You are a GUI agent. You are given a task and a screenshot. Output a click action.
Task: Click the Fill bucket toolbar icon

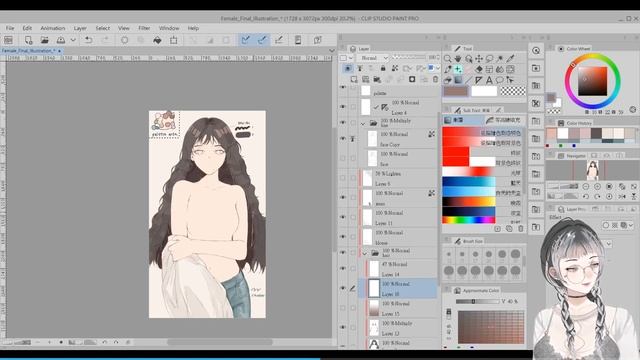point(157,40)
